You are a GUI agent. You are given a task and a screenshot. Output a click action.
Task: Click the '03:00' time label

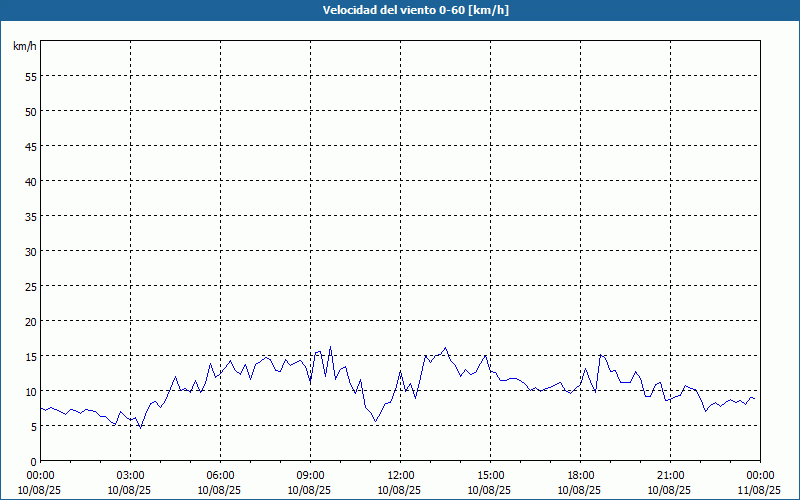coord(131,476)
